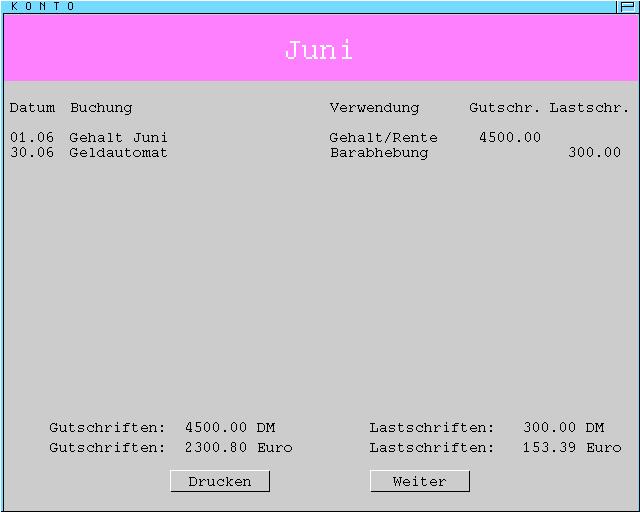Click the date 30.06
Screen dimensions: 640x512
click(x=32, y=153)
